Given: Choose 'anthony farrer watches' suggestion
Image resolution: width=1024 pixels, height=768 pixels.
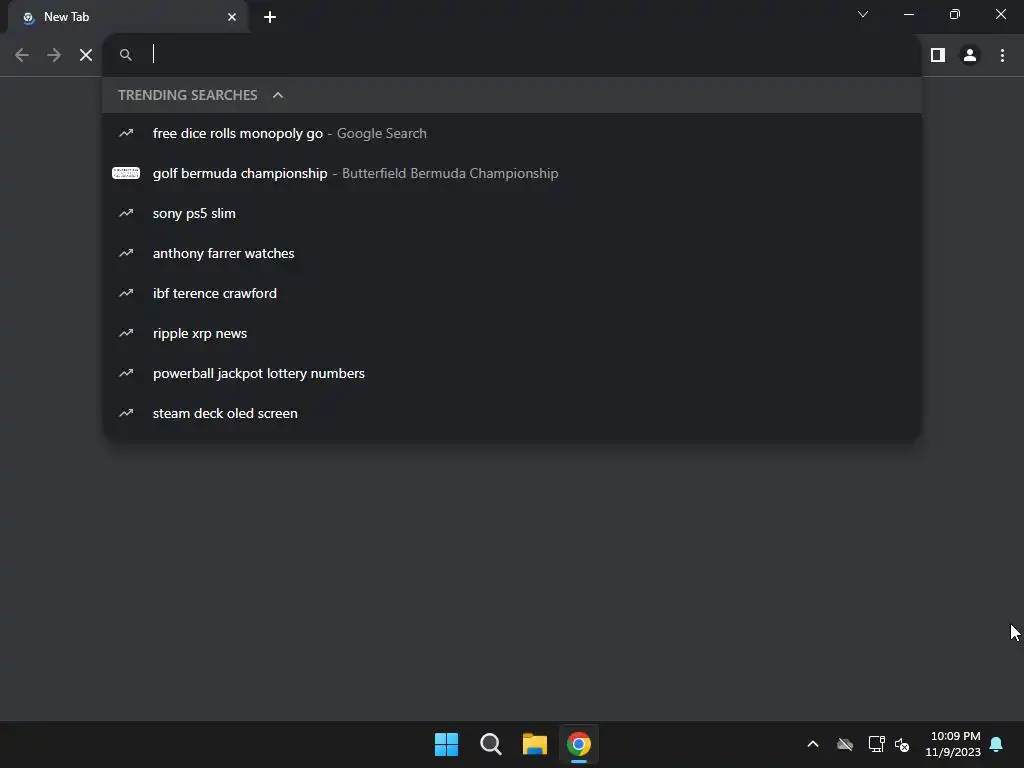Looking at the screenshot, I should (x=512, y=253).
